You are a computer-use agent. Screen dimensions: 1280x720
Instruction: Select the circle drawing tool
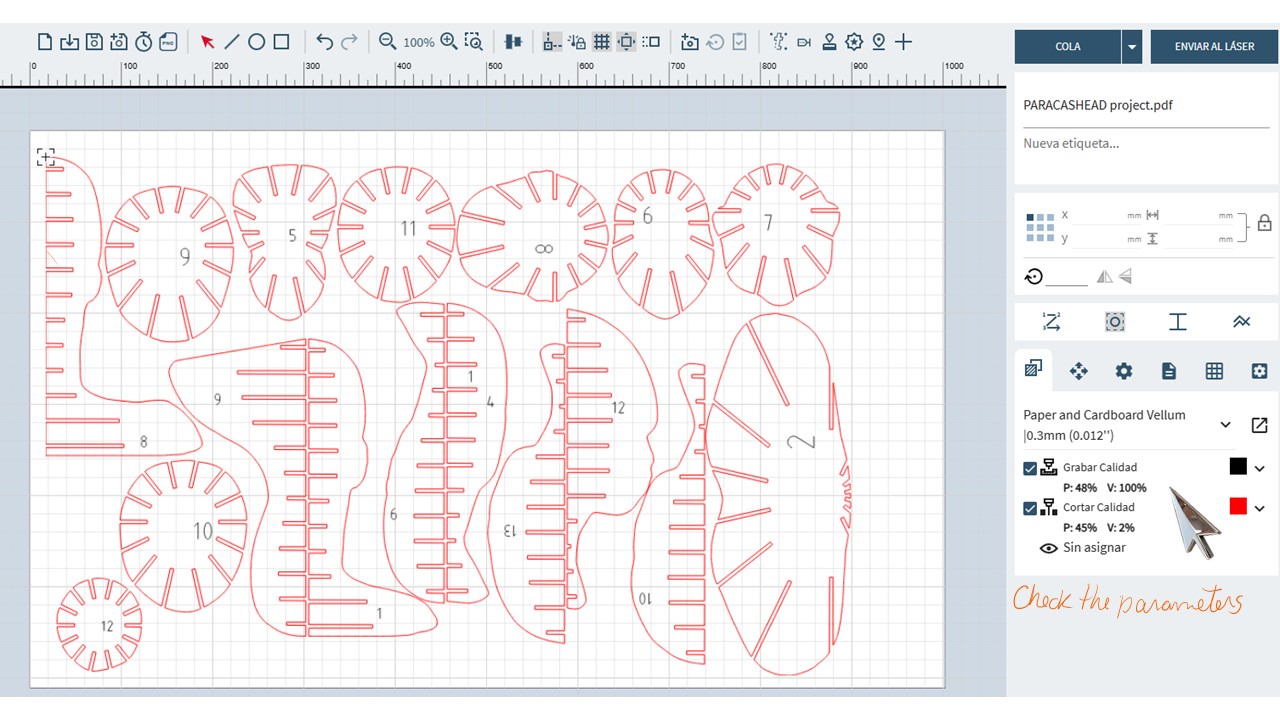tap(256, 42)
